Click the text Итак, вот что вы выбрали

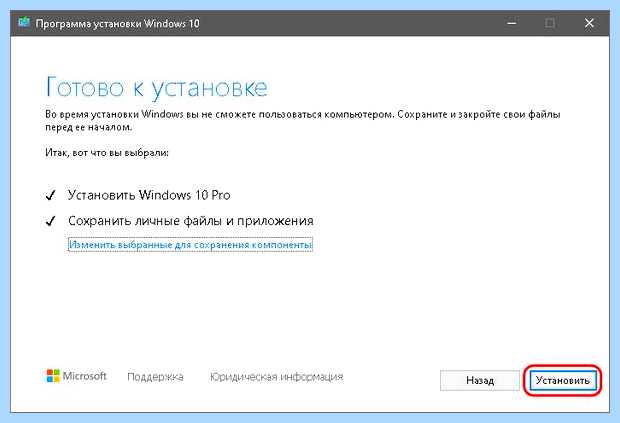coord(107,153)
